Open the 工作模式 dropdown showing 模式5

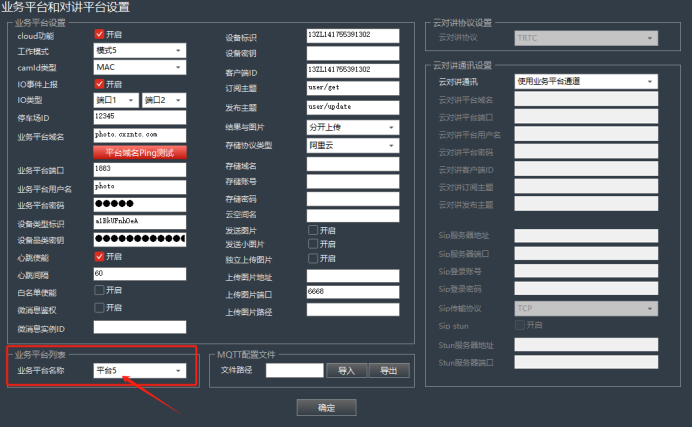pos(140,51)
